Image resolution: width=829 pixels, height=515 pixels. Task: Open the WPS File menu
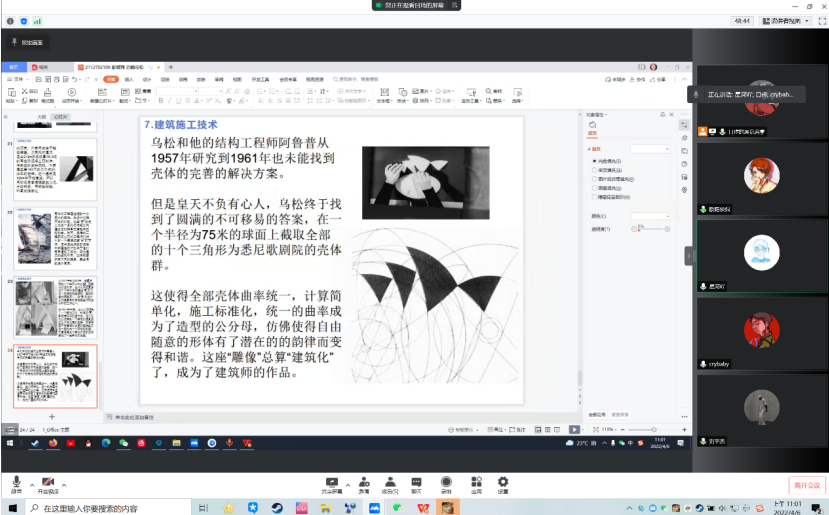pos(17,79)
